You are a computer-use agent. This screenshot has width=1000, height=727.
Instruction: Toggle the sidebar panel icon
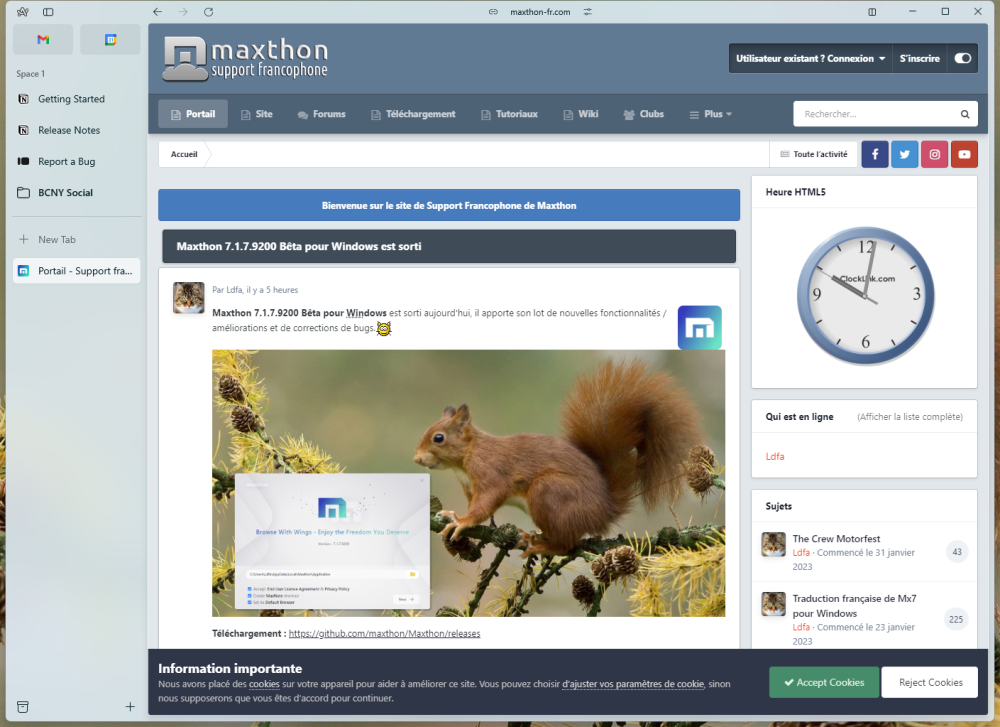pos(48,12)
